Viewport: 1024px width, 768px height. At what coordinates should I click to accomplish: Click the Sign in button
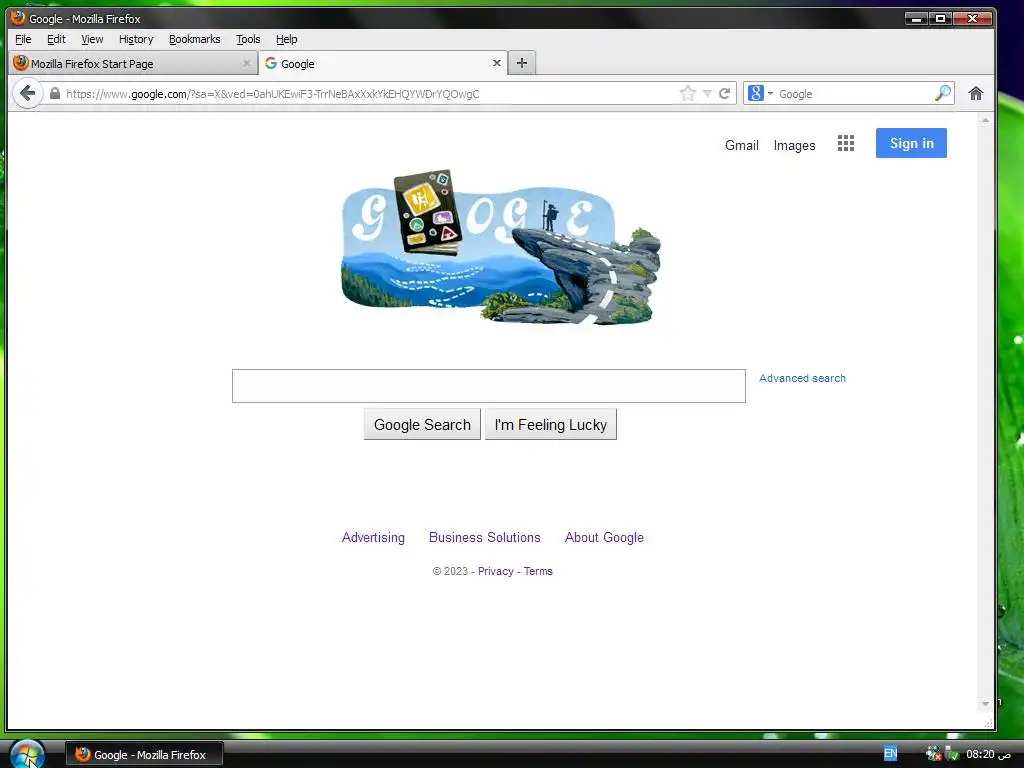(x=911, y=143)
